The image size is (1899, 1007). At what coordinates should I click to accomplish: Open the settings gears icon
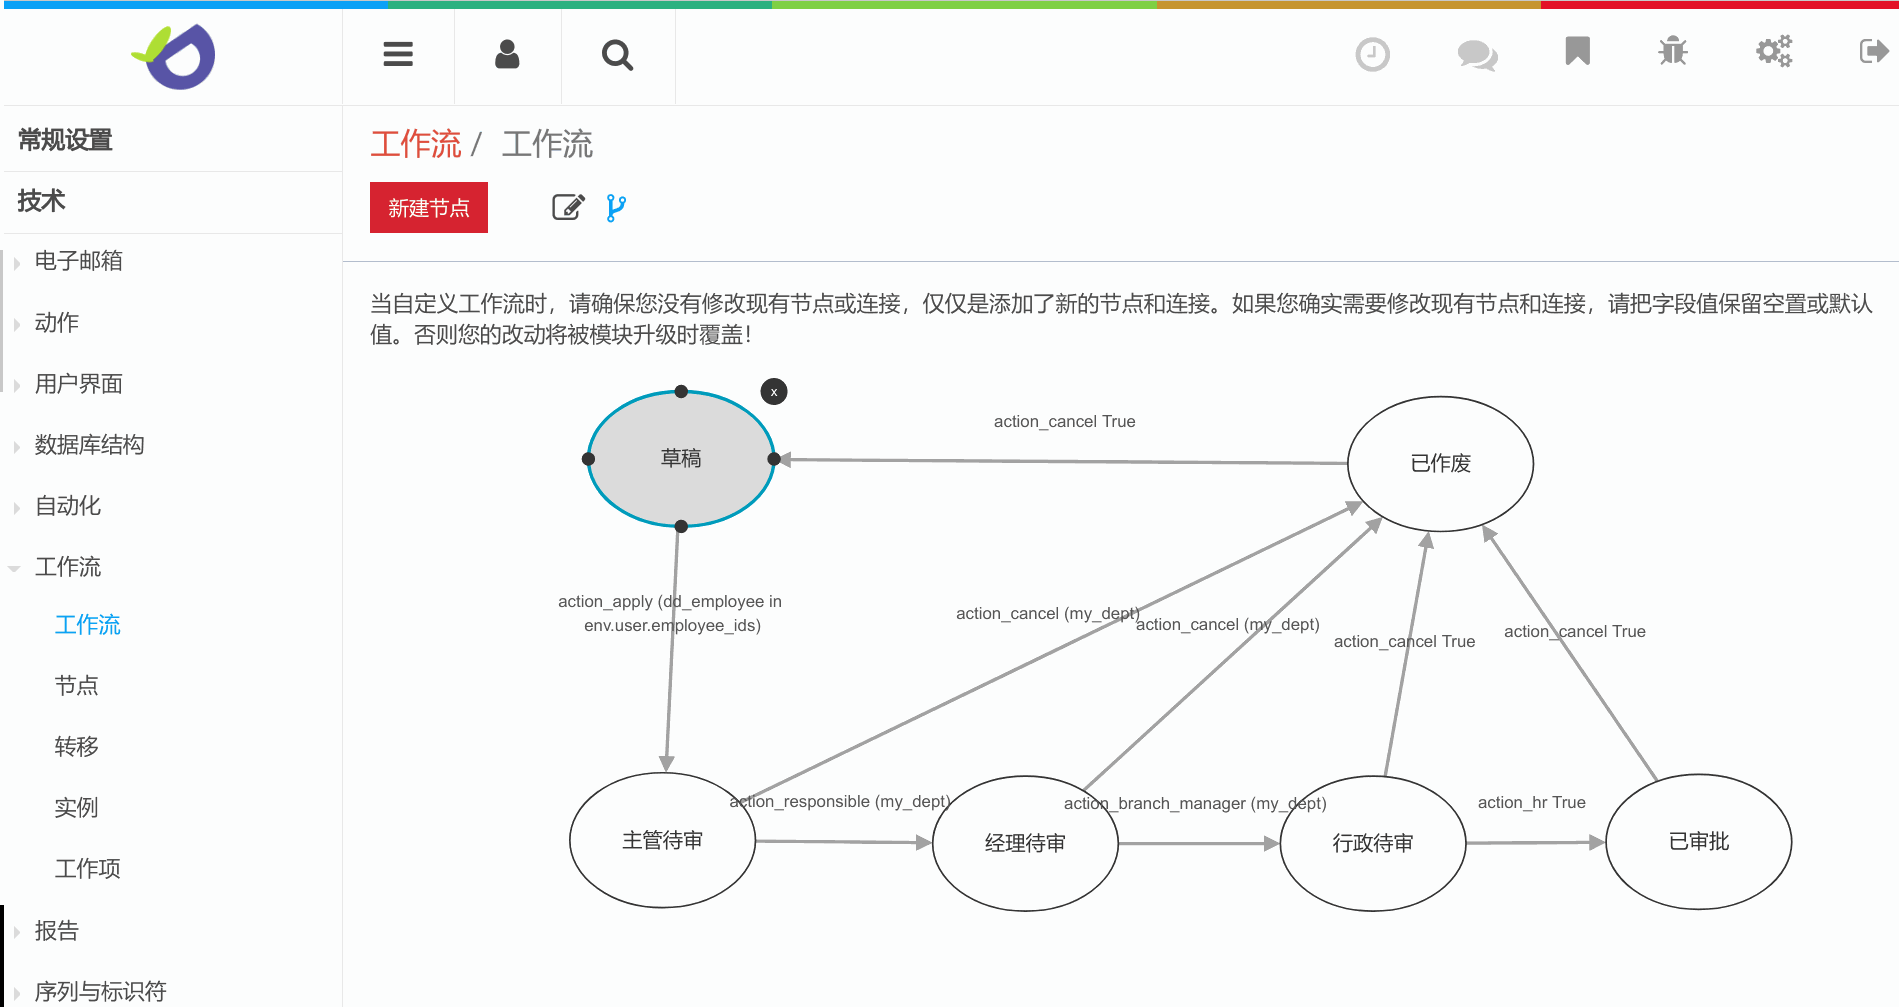pyautogui.click(x=1774, y=51)
